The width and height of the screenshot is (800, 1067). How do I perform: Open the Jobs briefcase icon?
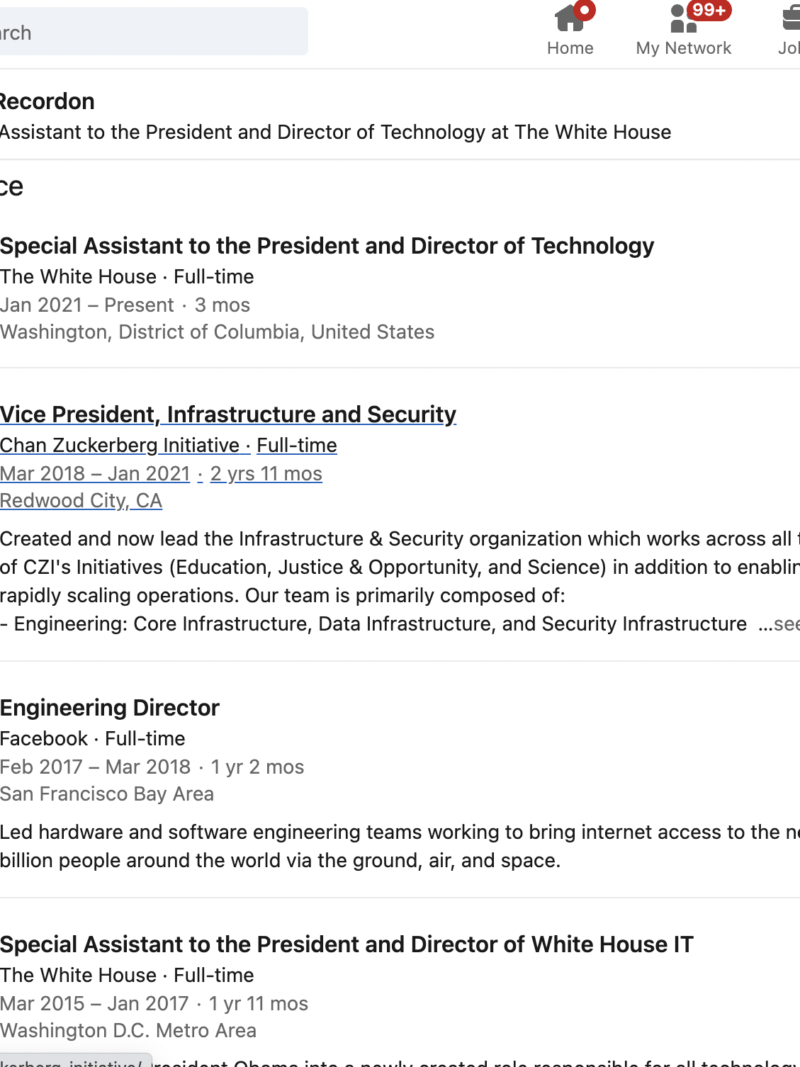tap(792, 18)
